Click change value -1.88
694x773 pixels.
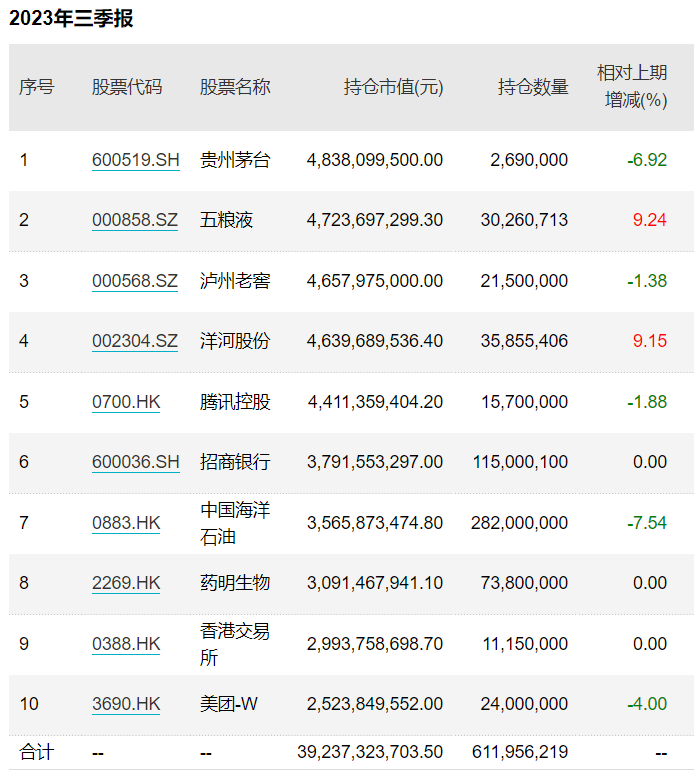pyautogui.click(x=647, y=402)
